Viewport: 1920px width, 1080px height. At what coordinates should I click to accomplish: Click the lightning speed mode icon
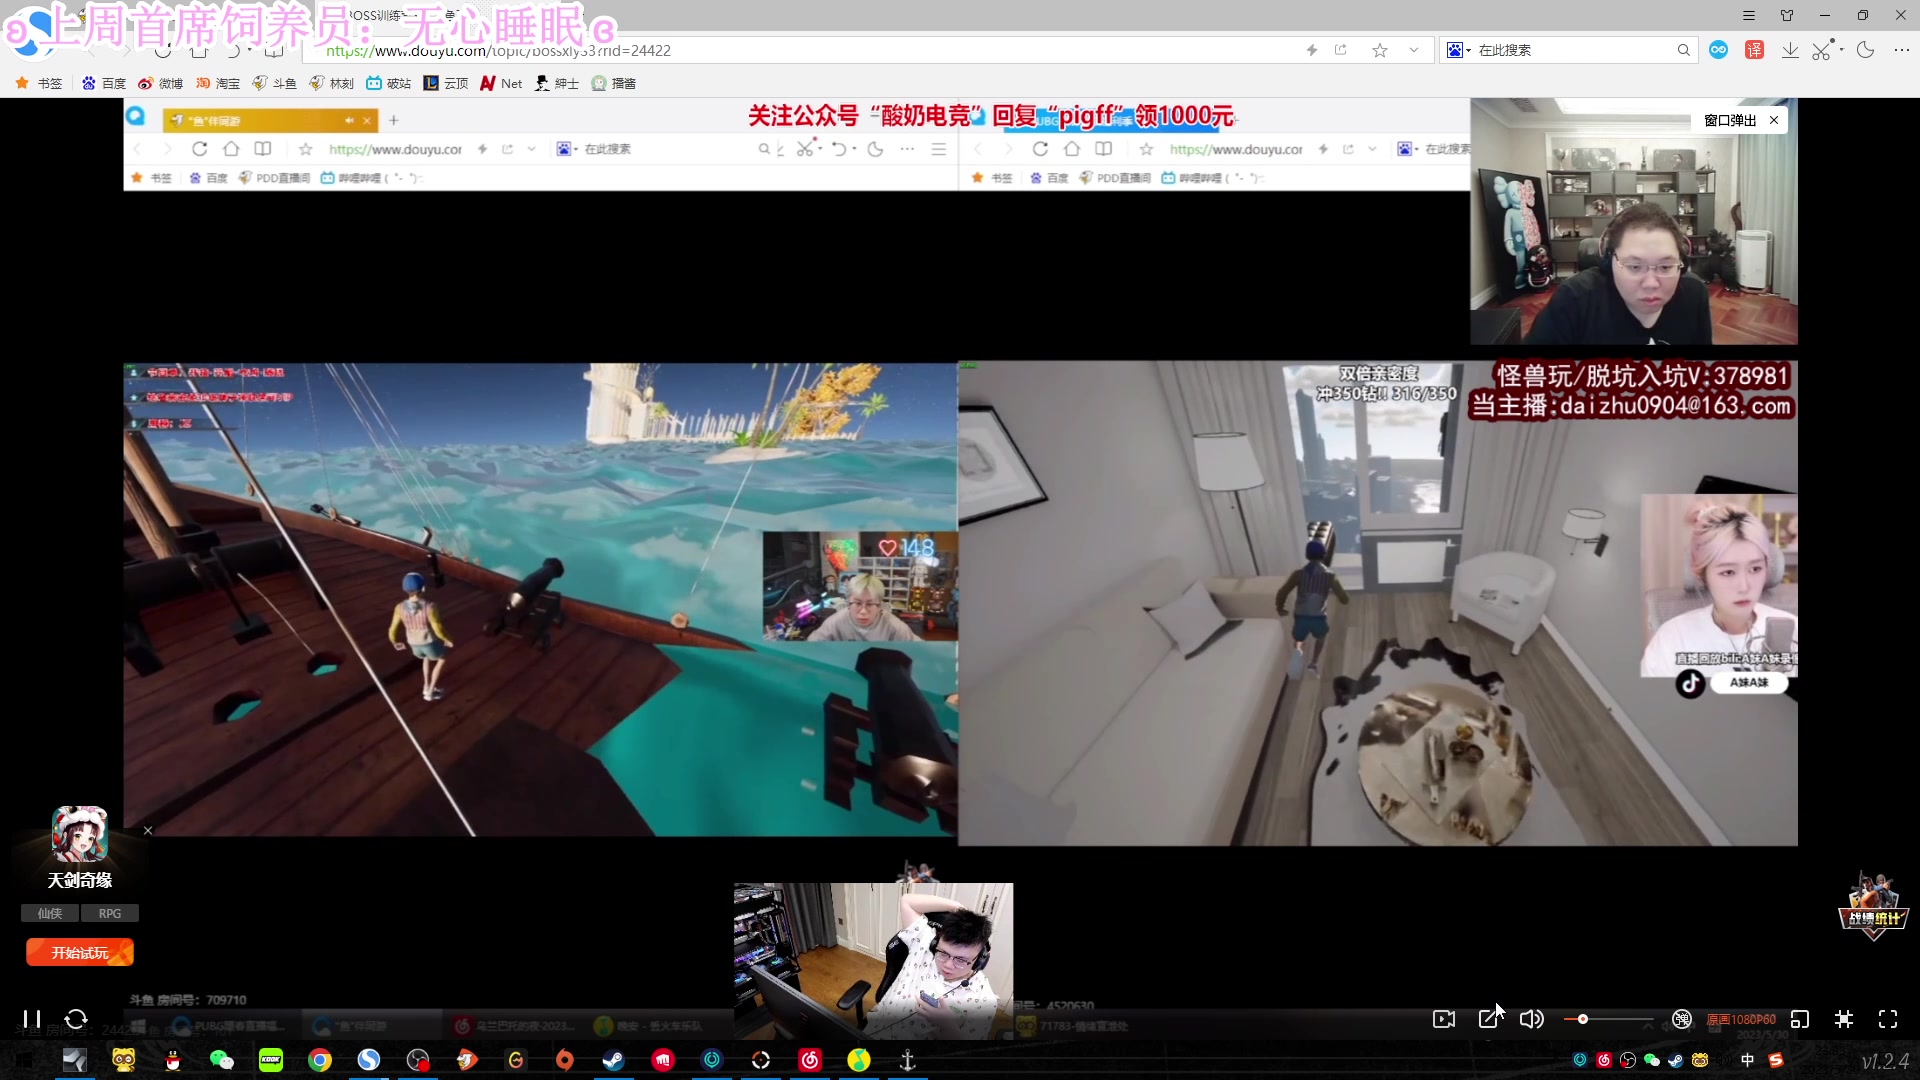click(1312, 50)
